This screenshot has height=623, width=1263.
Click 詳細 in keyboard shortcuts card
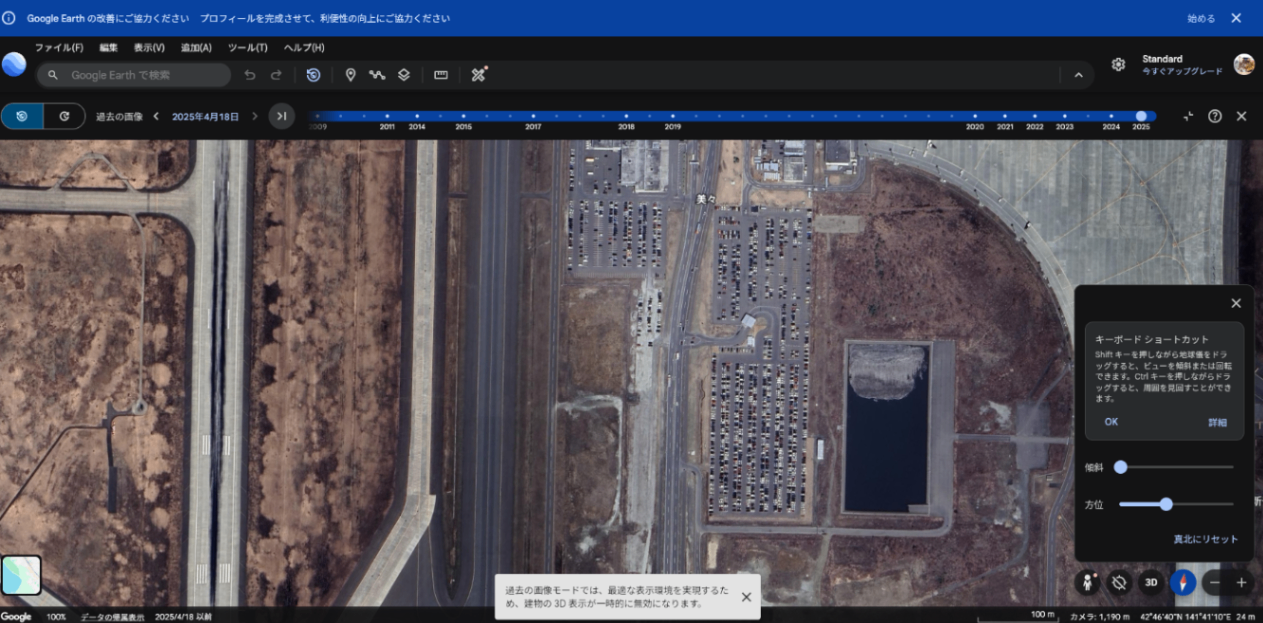(1217, 422)
